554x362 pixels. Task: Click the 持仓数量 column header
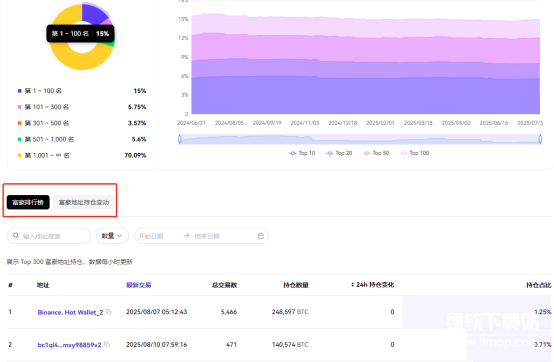[296, 285]
